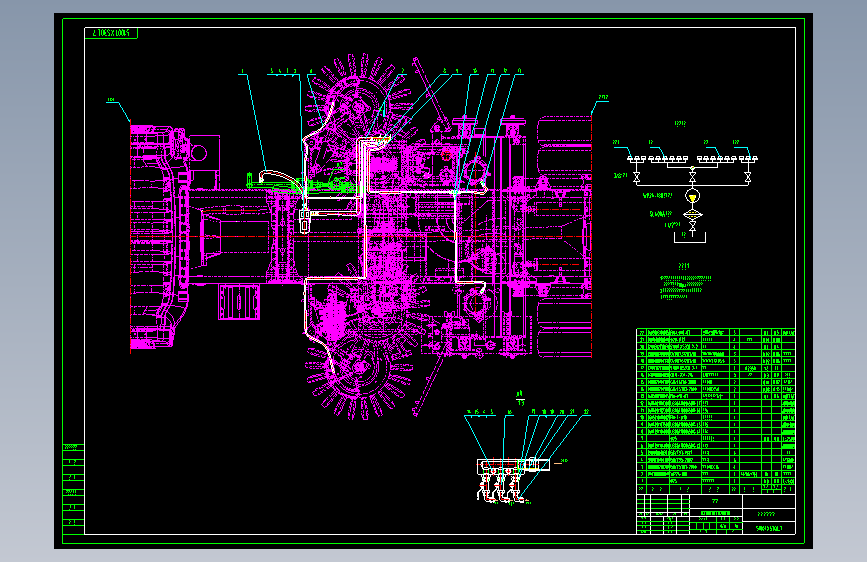Select the leftmost valve symbol in schematic
Image resolution: width=867 pixels, height=562 pixels.
(x=636, y=177)
